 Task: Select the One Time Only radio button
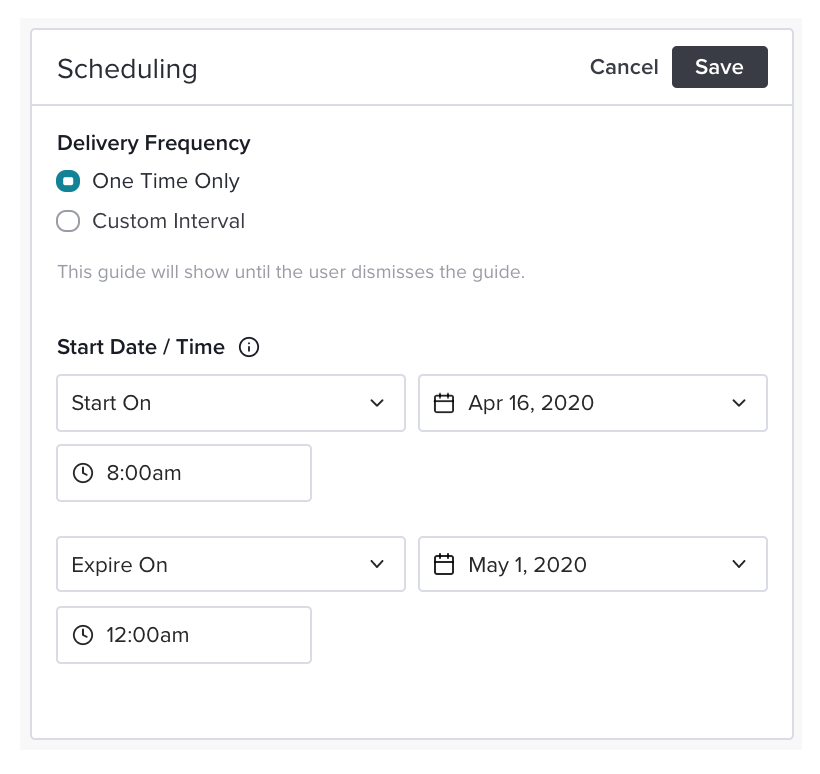[68, 181]
